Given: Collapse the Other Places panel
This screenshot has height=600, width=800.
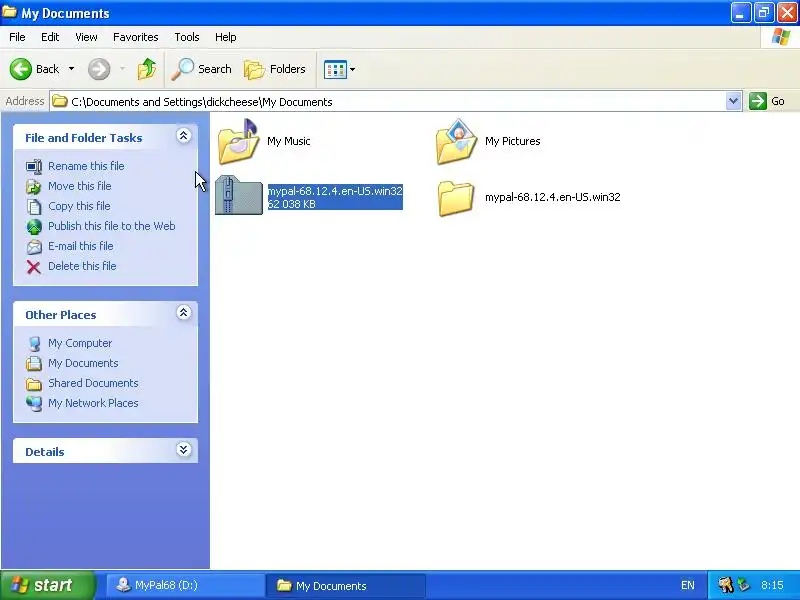Looking at the screenshot, I should click(x=184, y=313).
